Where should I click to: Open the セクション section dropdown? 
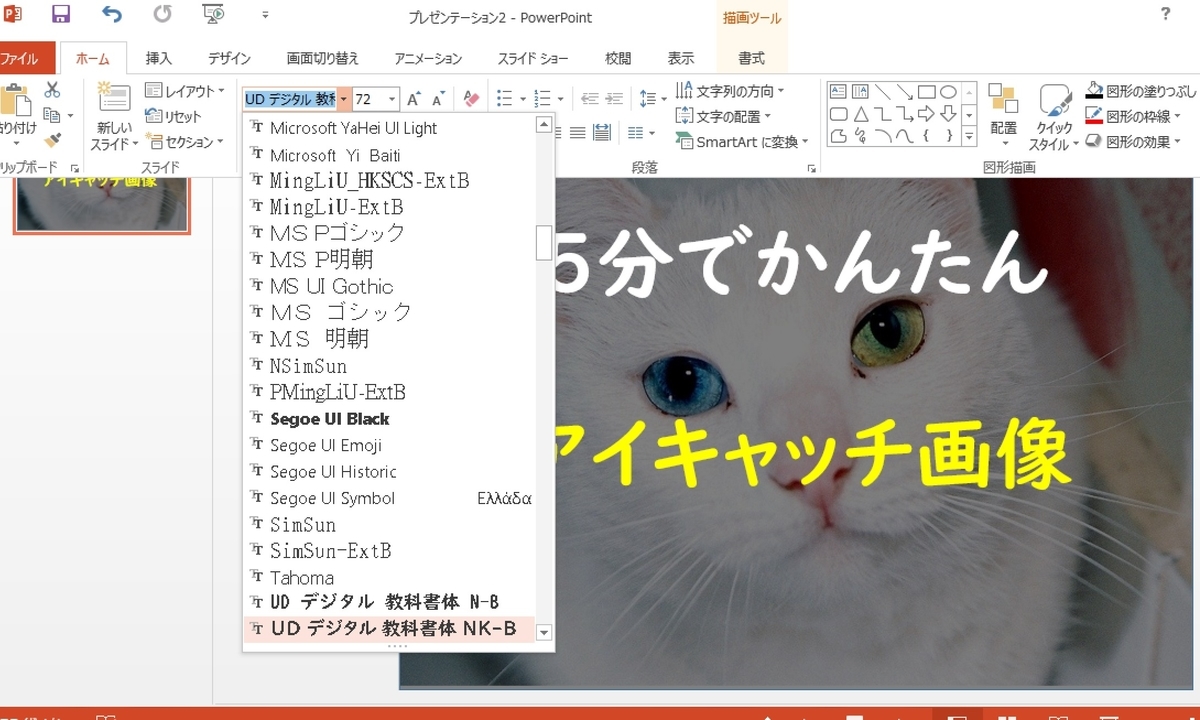coord(185,141)
